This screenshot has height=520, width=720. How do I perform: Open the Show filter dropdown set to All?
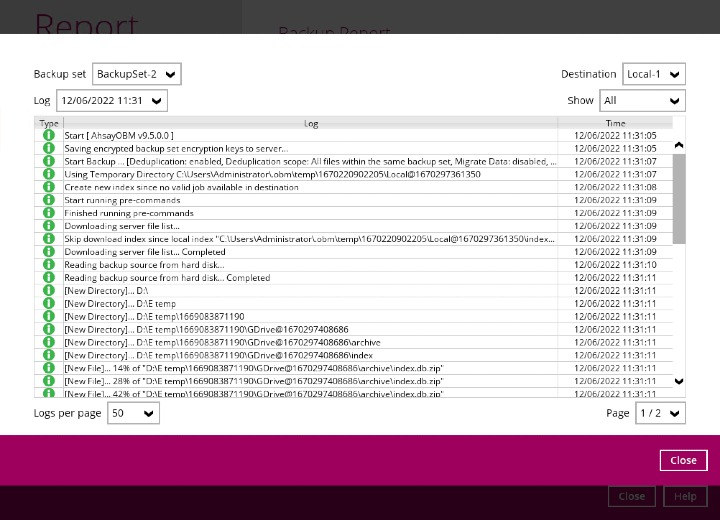(x=642, y=101)
